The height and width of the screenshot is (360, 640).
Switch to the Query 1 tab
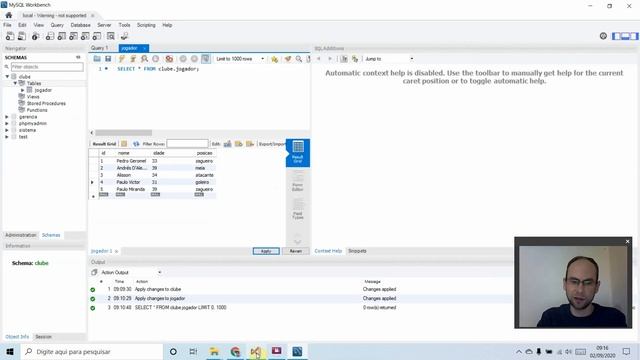(x=100, y=48)
